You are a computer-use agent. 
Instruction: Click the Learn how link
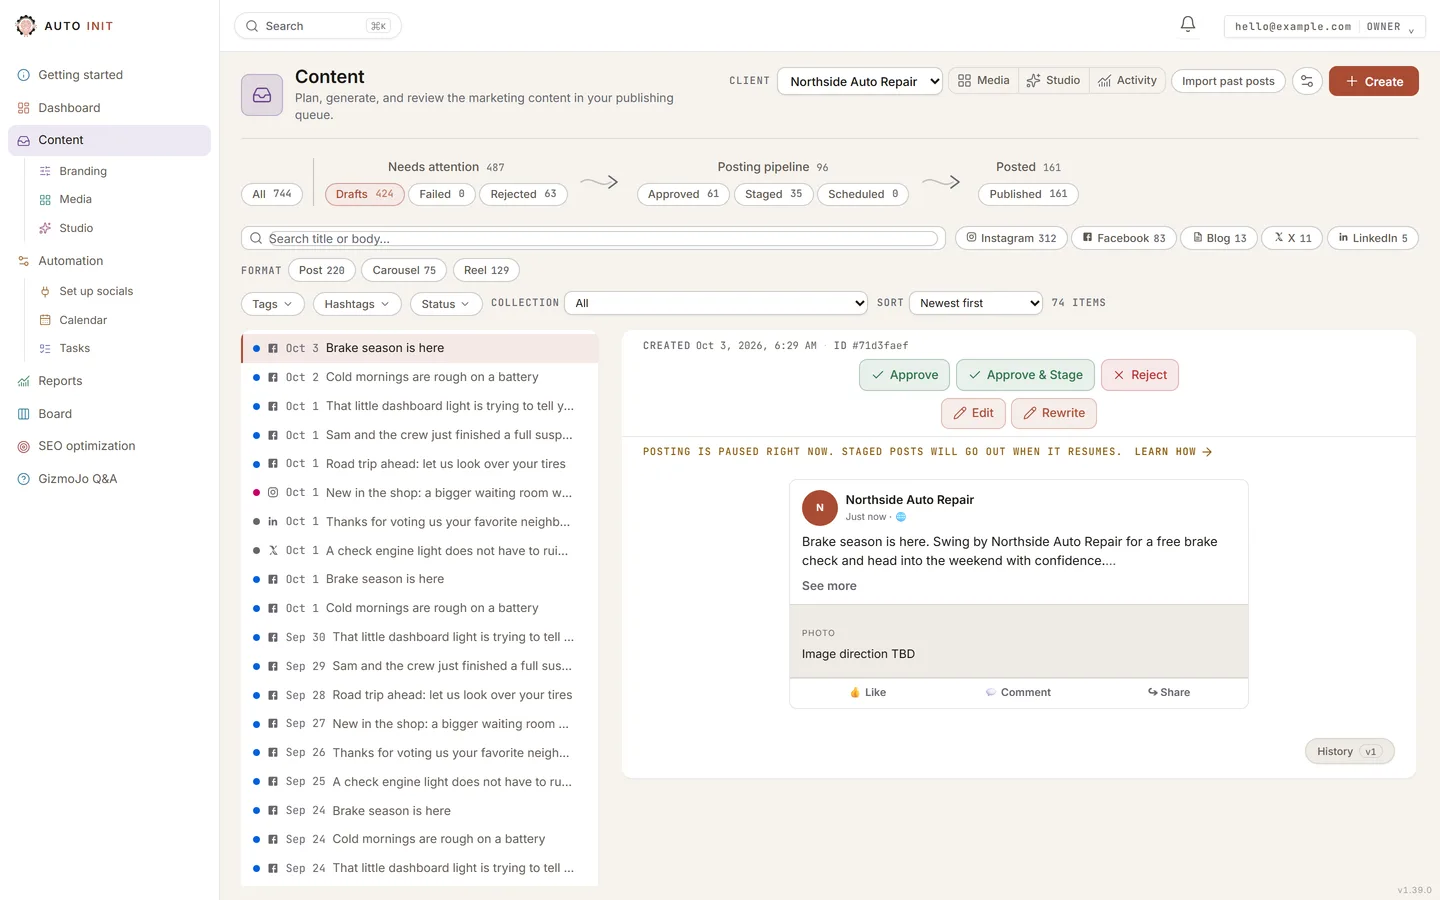point(1173,452)
